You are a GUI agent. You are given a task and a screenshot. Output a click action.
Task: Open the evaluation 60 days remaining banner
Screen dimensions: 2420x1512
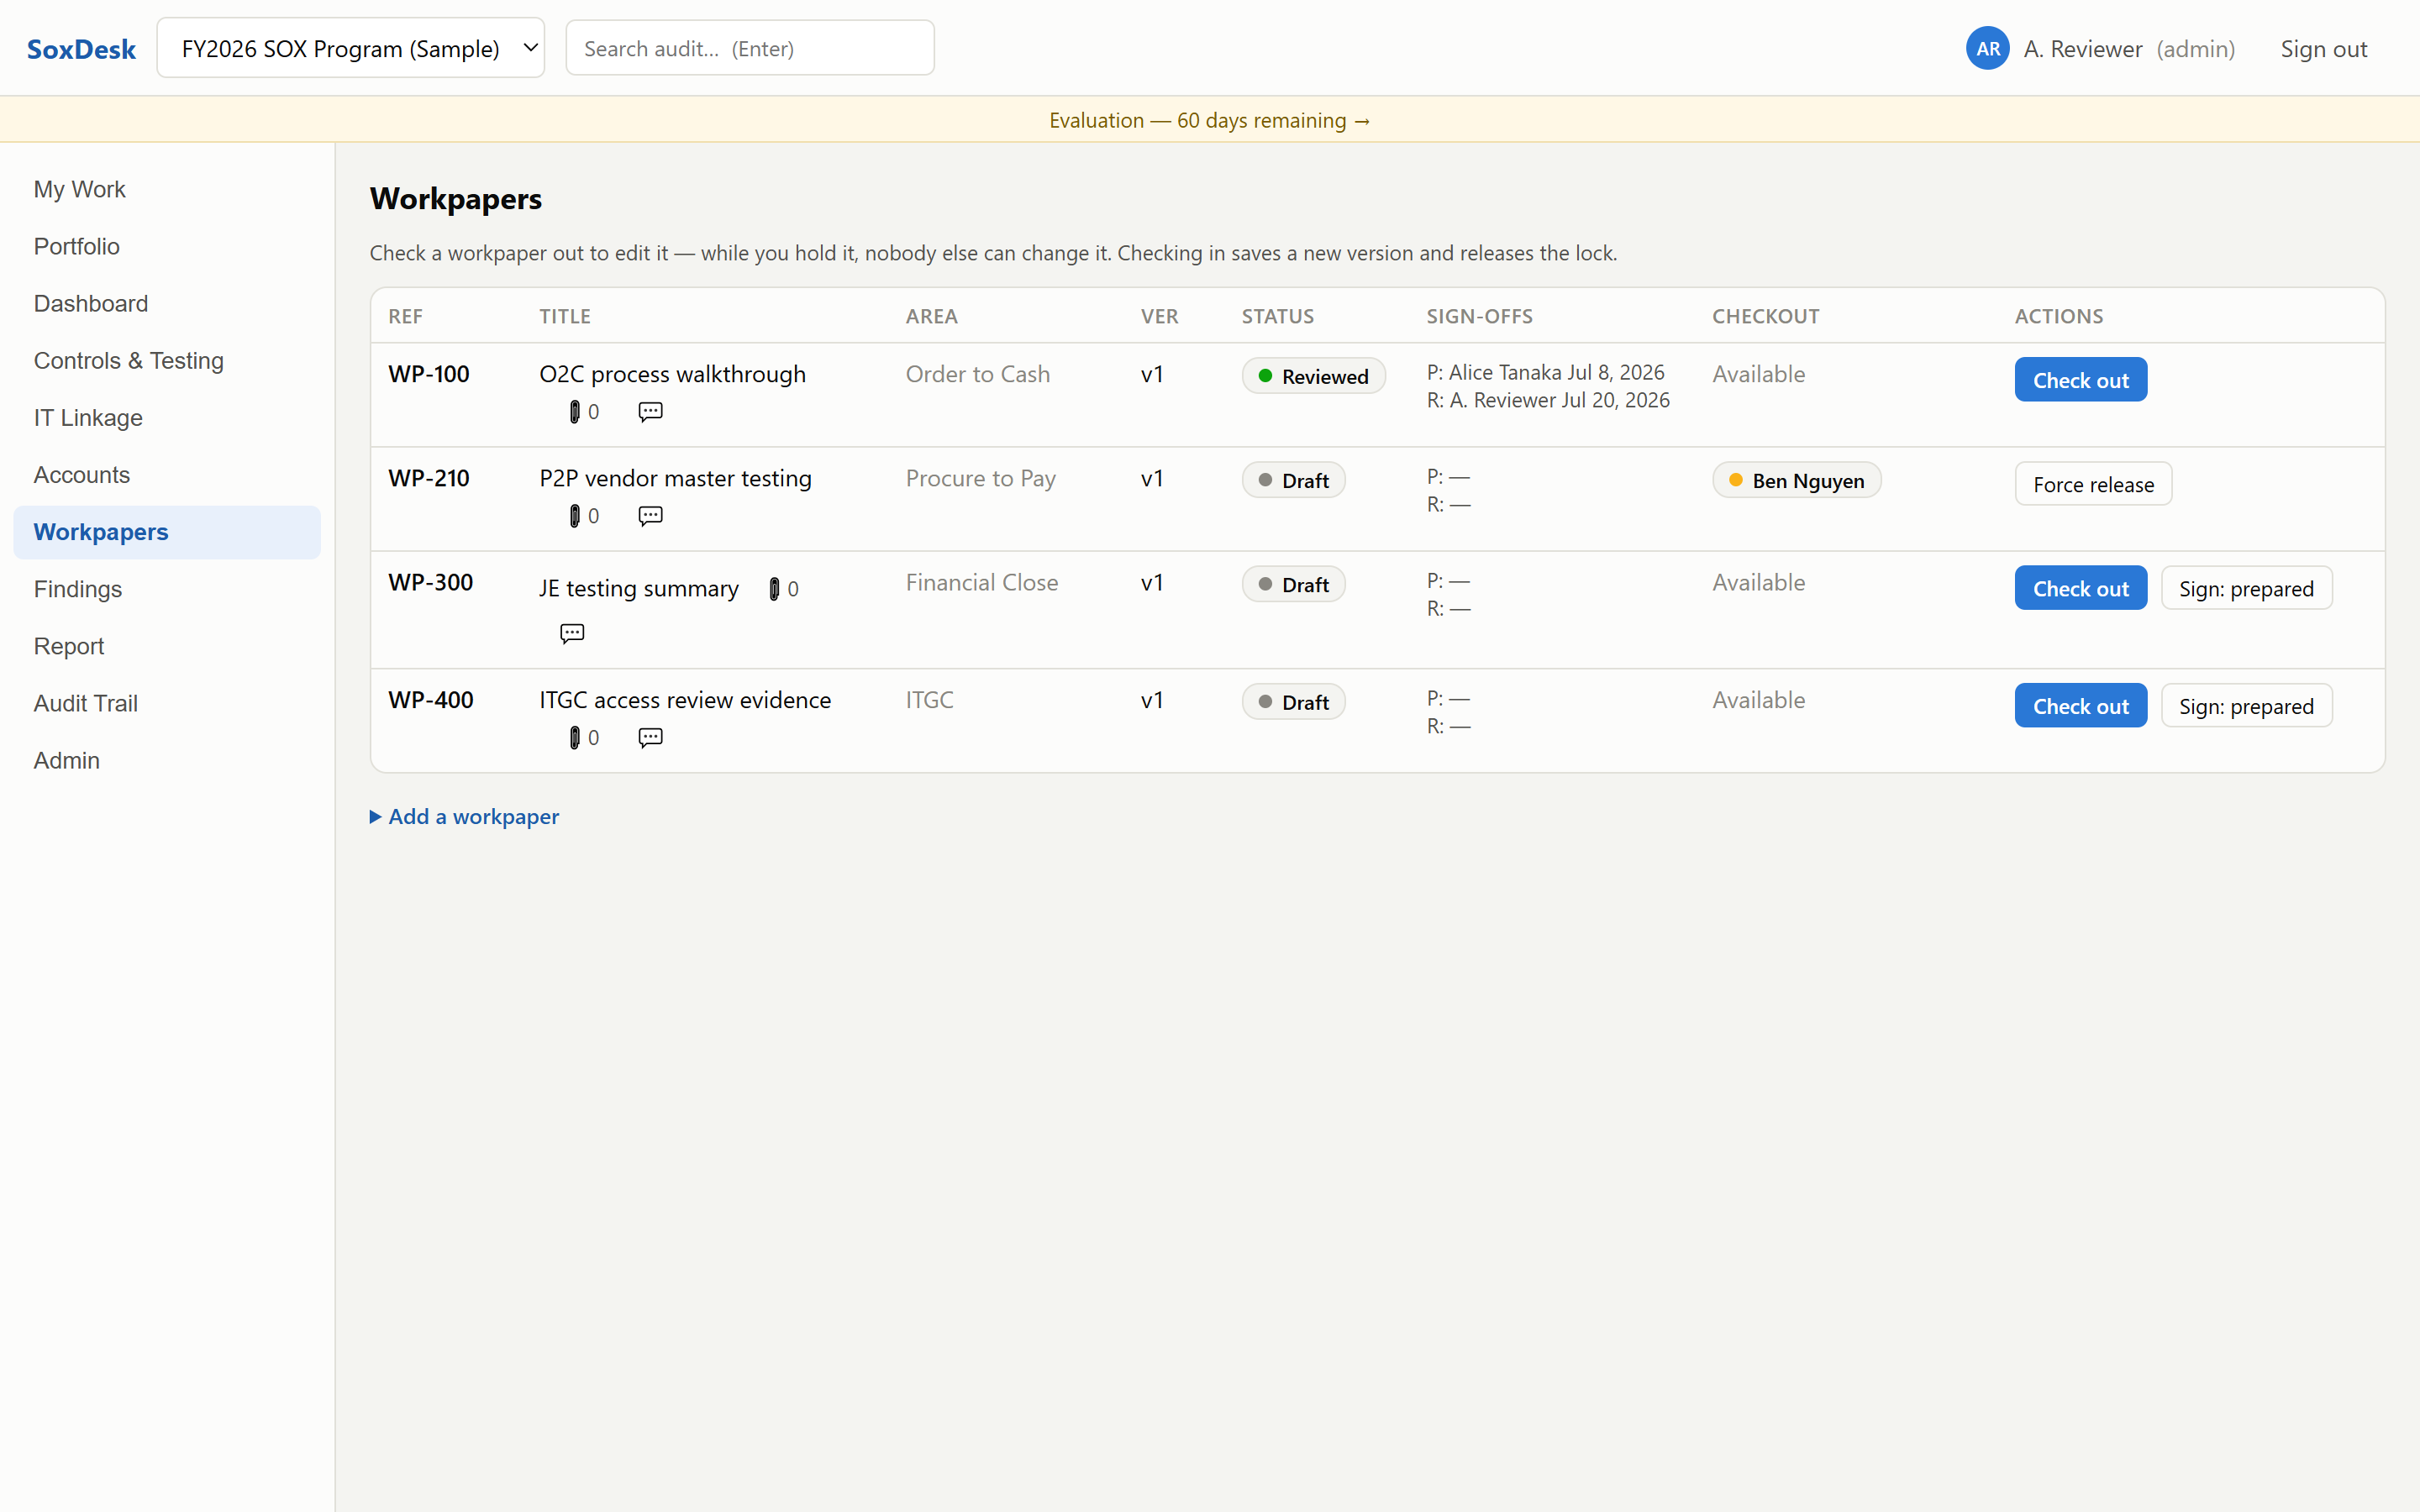click(x=1210, y=120)
